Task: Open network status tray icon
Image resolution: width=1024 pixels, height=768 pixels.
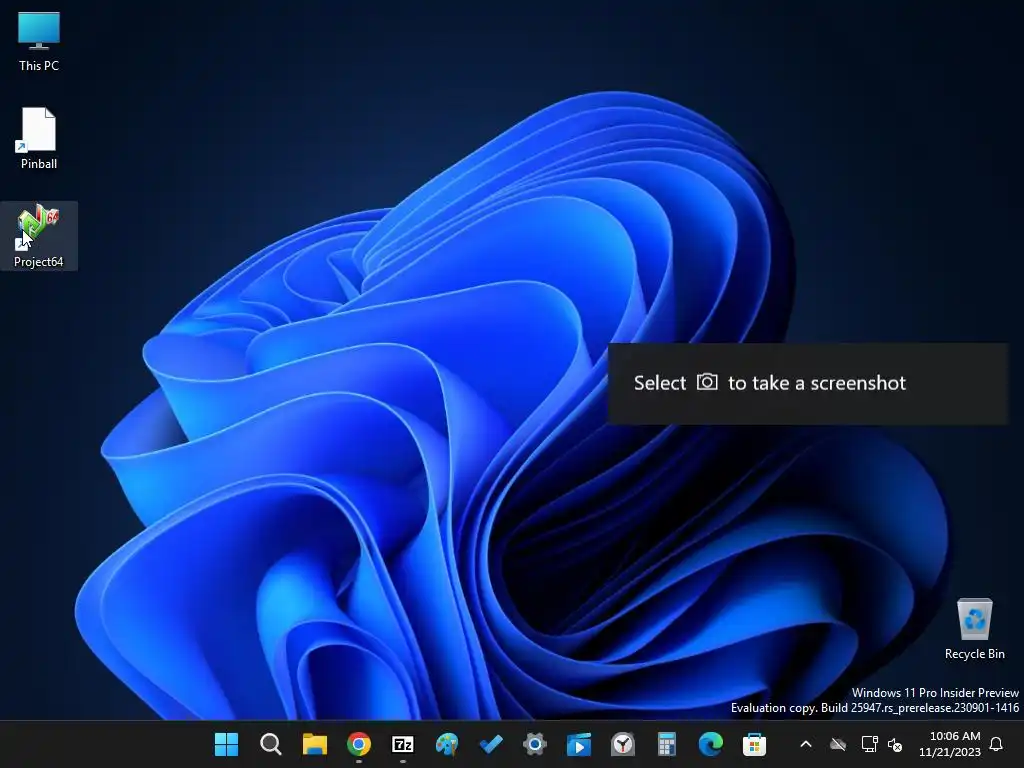Action: tap(869, 744)
